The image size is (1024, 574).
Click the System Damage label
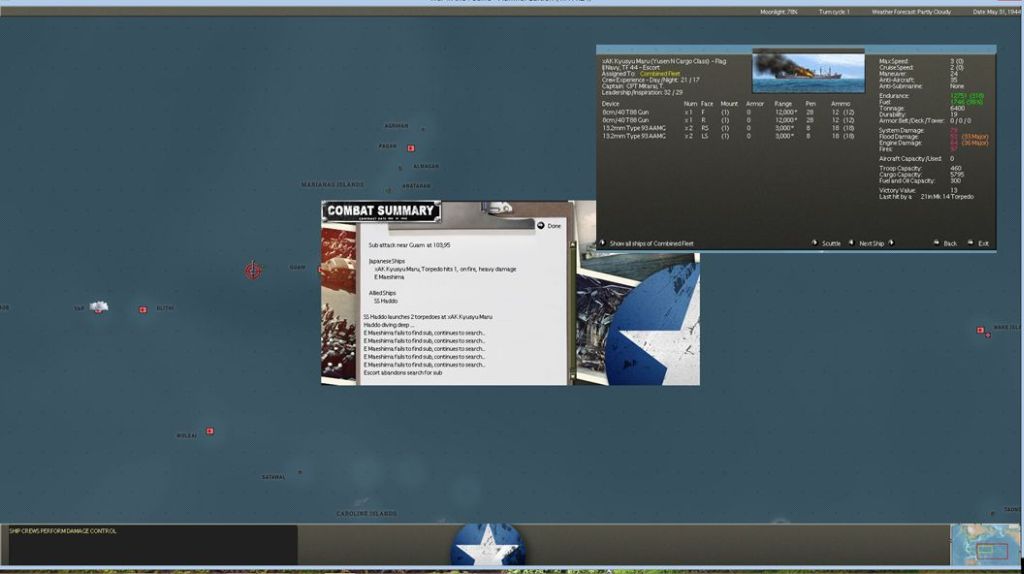902,131
